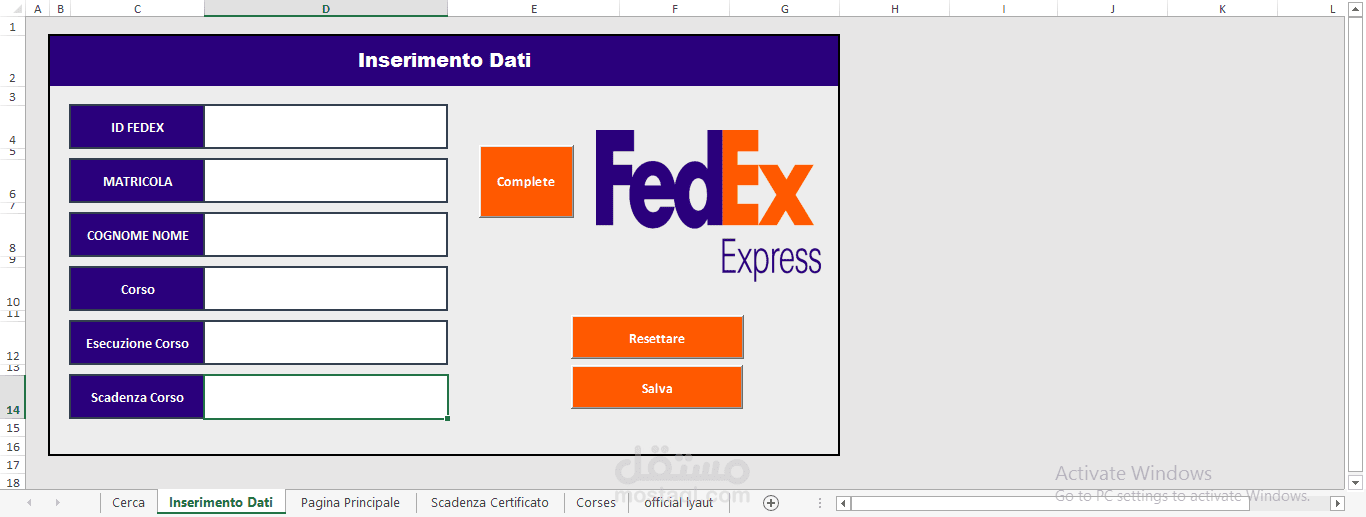Click the next sheet navigation arrow
The height and width of the screenshot is (517, 1366).
coord(57,502)
